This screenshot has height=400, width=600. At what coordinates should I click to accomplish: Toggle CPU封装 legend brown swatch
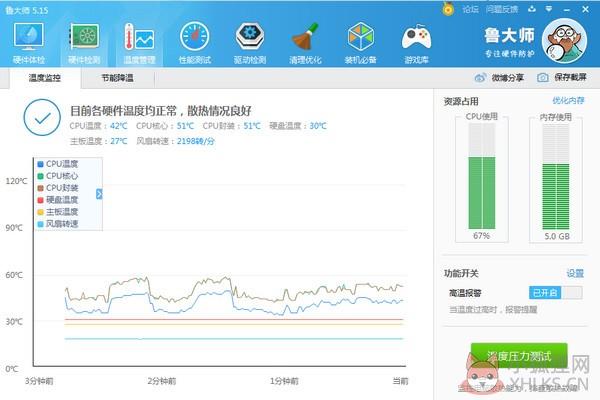[x=40, y=188]
